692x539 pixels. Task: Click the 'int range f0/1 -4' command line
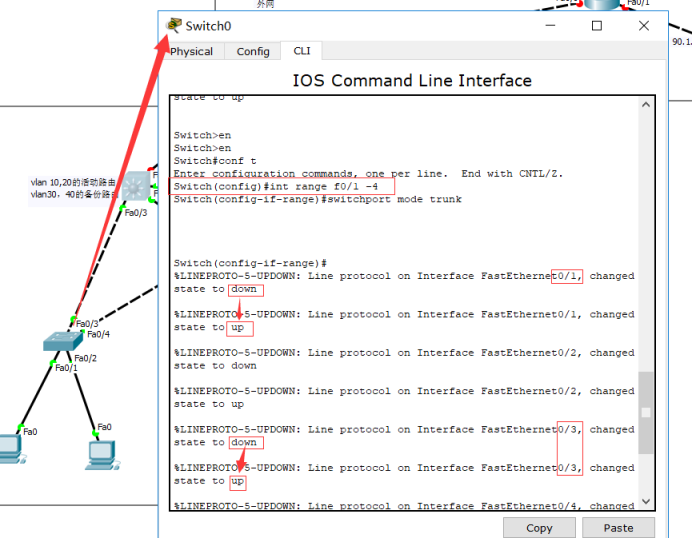[276, 187]
